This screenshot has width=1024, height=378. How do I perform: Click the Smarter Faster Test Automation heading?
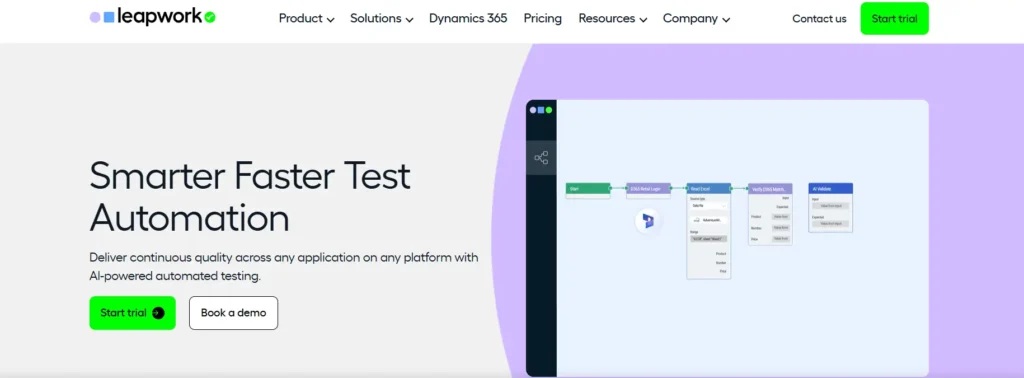point(250,197)
